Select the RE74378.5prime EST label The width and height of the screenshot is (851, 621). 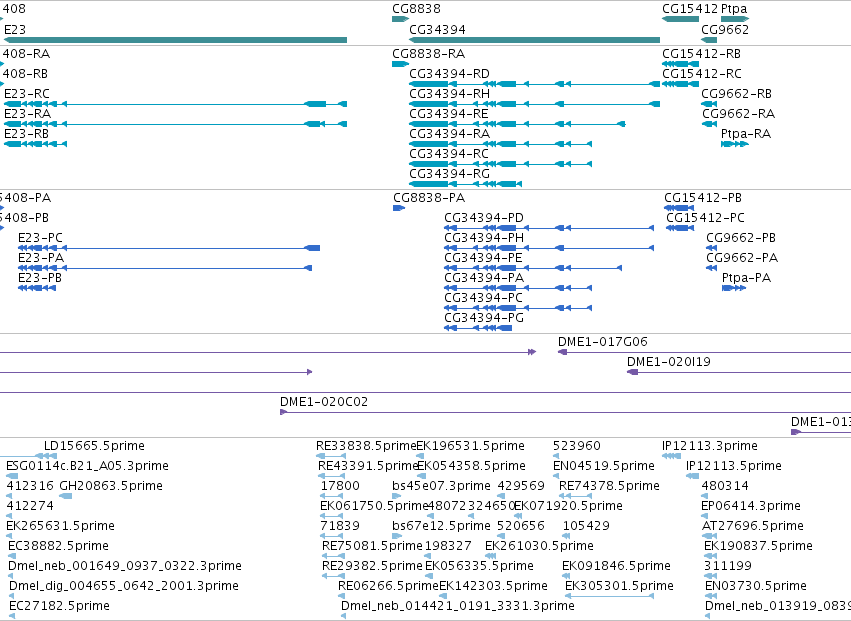(609, 486)
